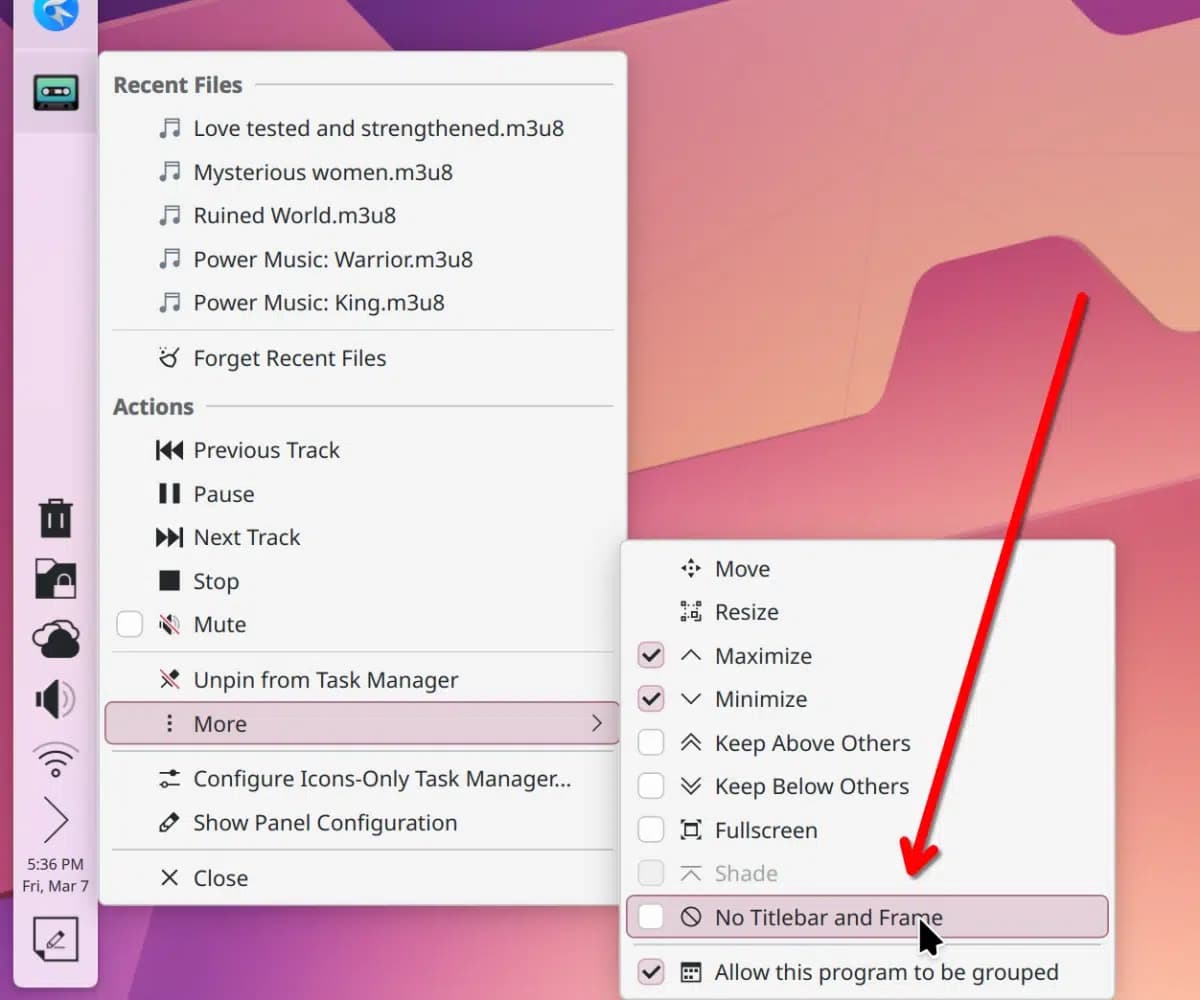
Task: Click the blue bird app icon
Action: tap(56, 12)
